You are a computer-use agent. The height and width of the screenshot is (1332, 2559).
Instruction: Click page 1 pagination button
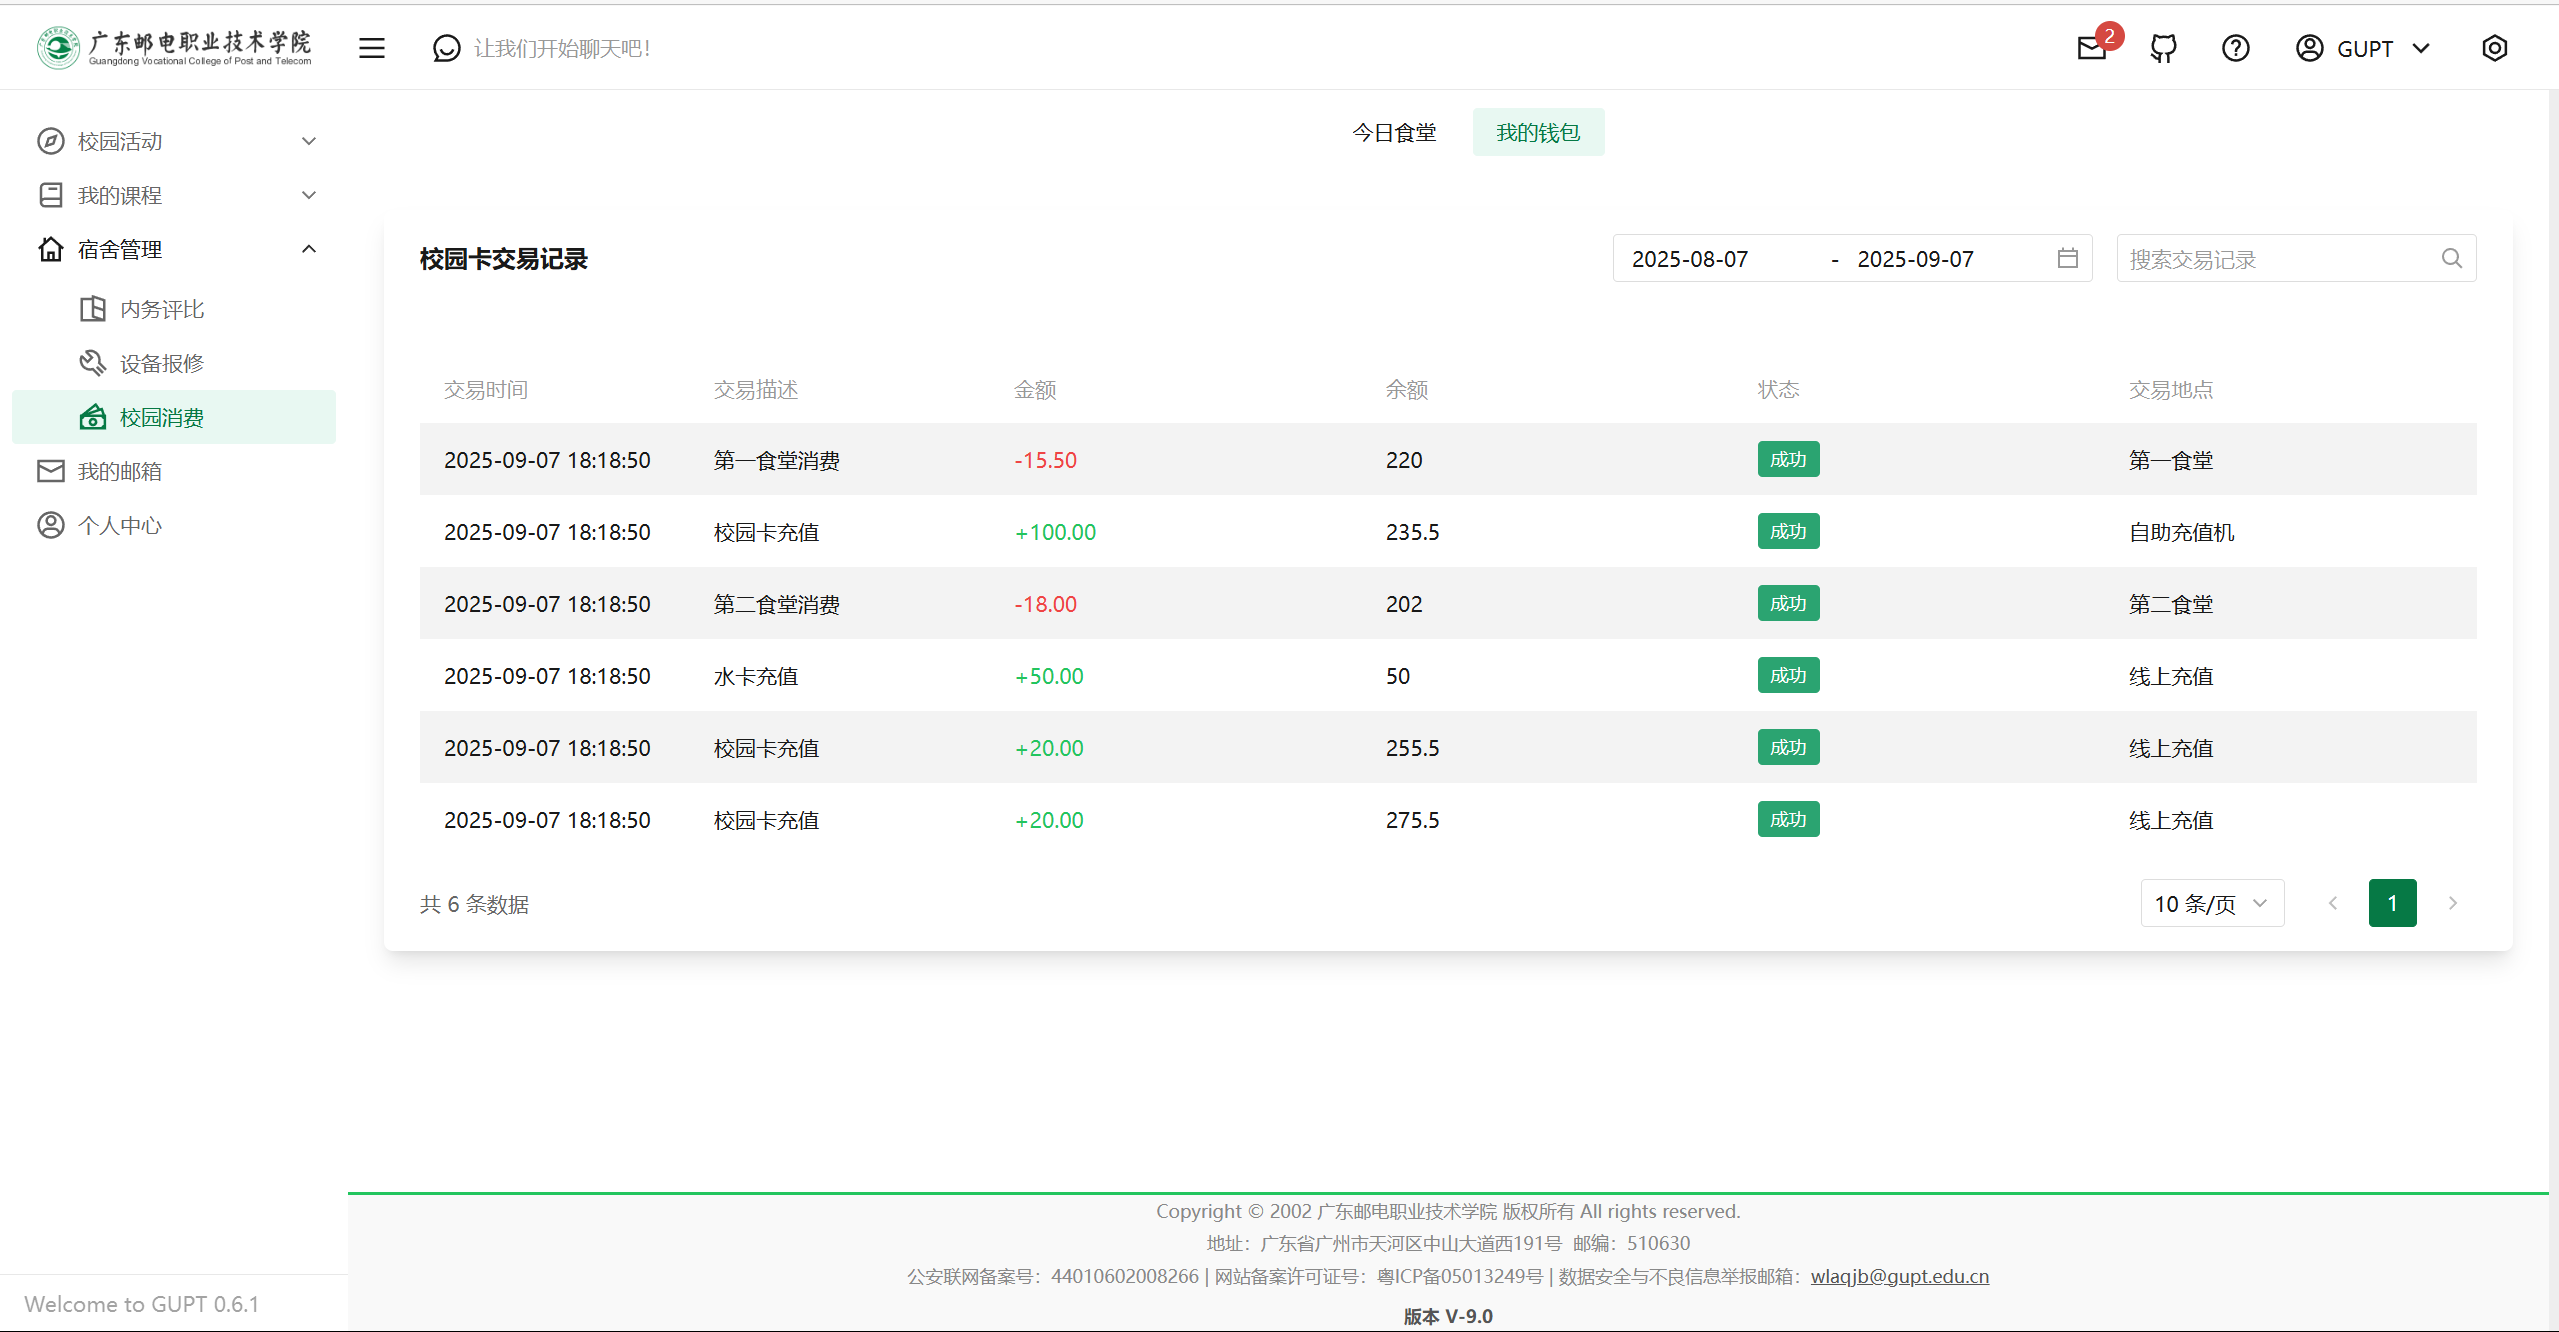point(2391,904)
